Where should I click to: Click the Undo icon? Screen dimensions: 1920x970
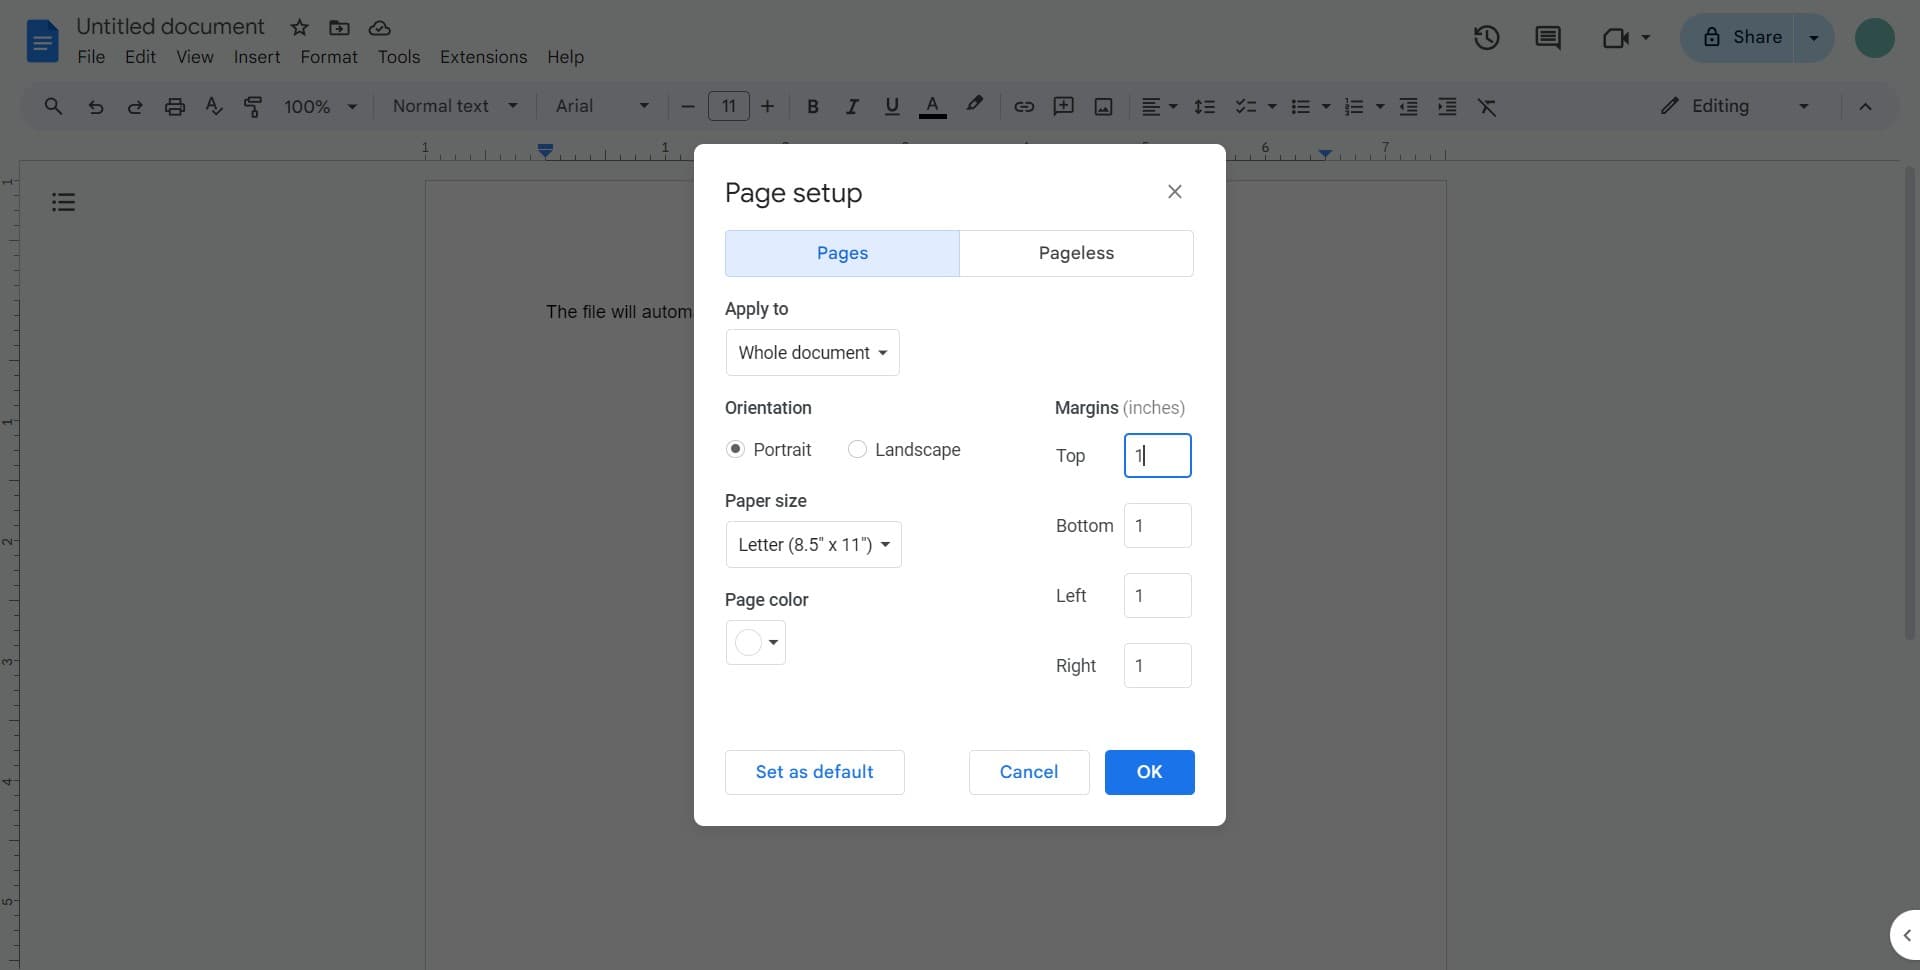[95, 106]
